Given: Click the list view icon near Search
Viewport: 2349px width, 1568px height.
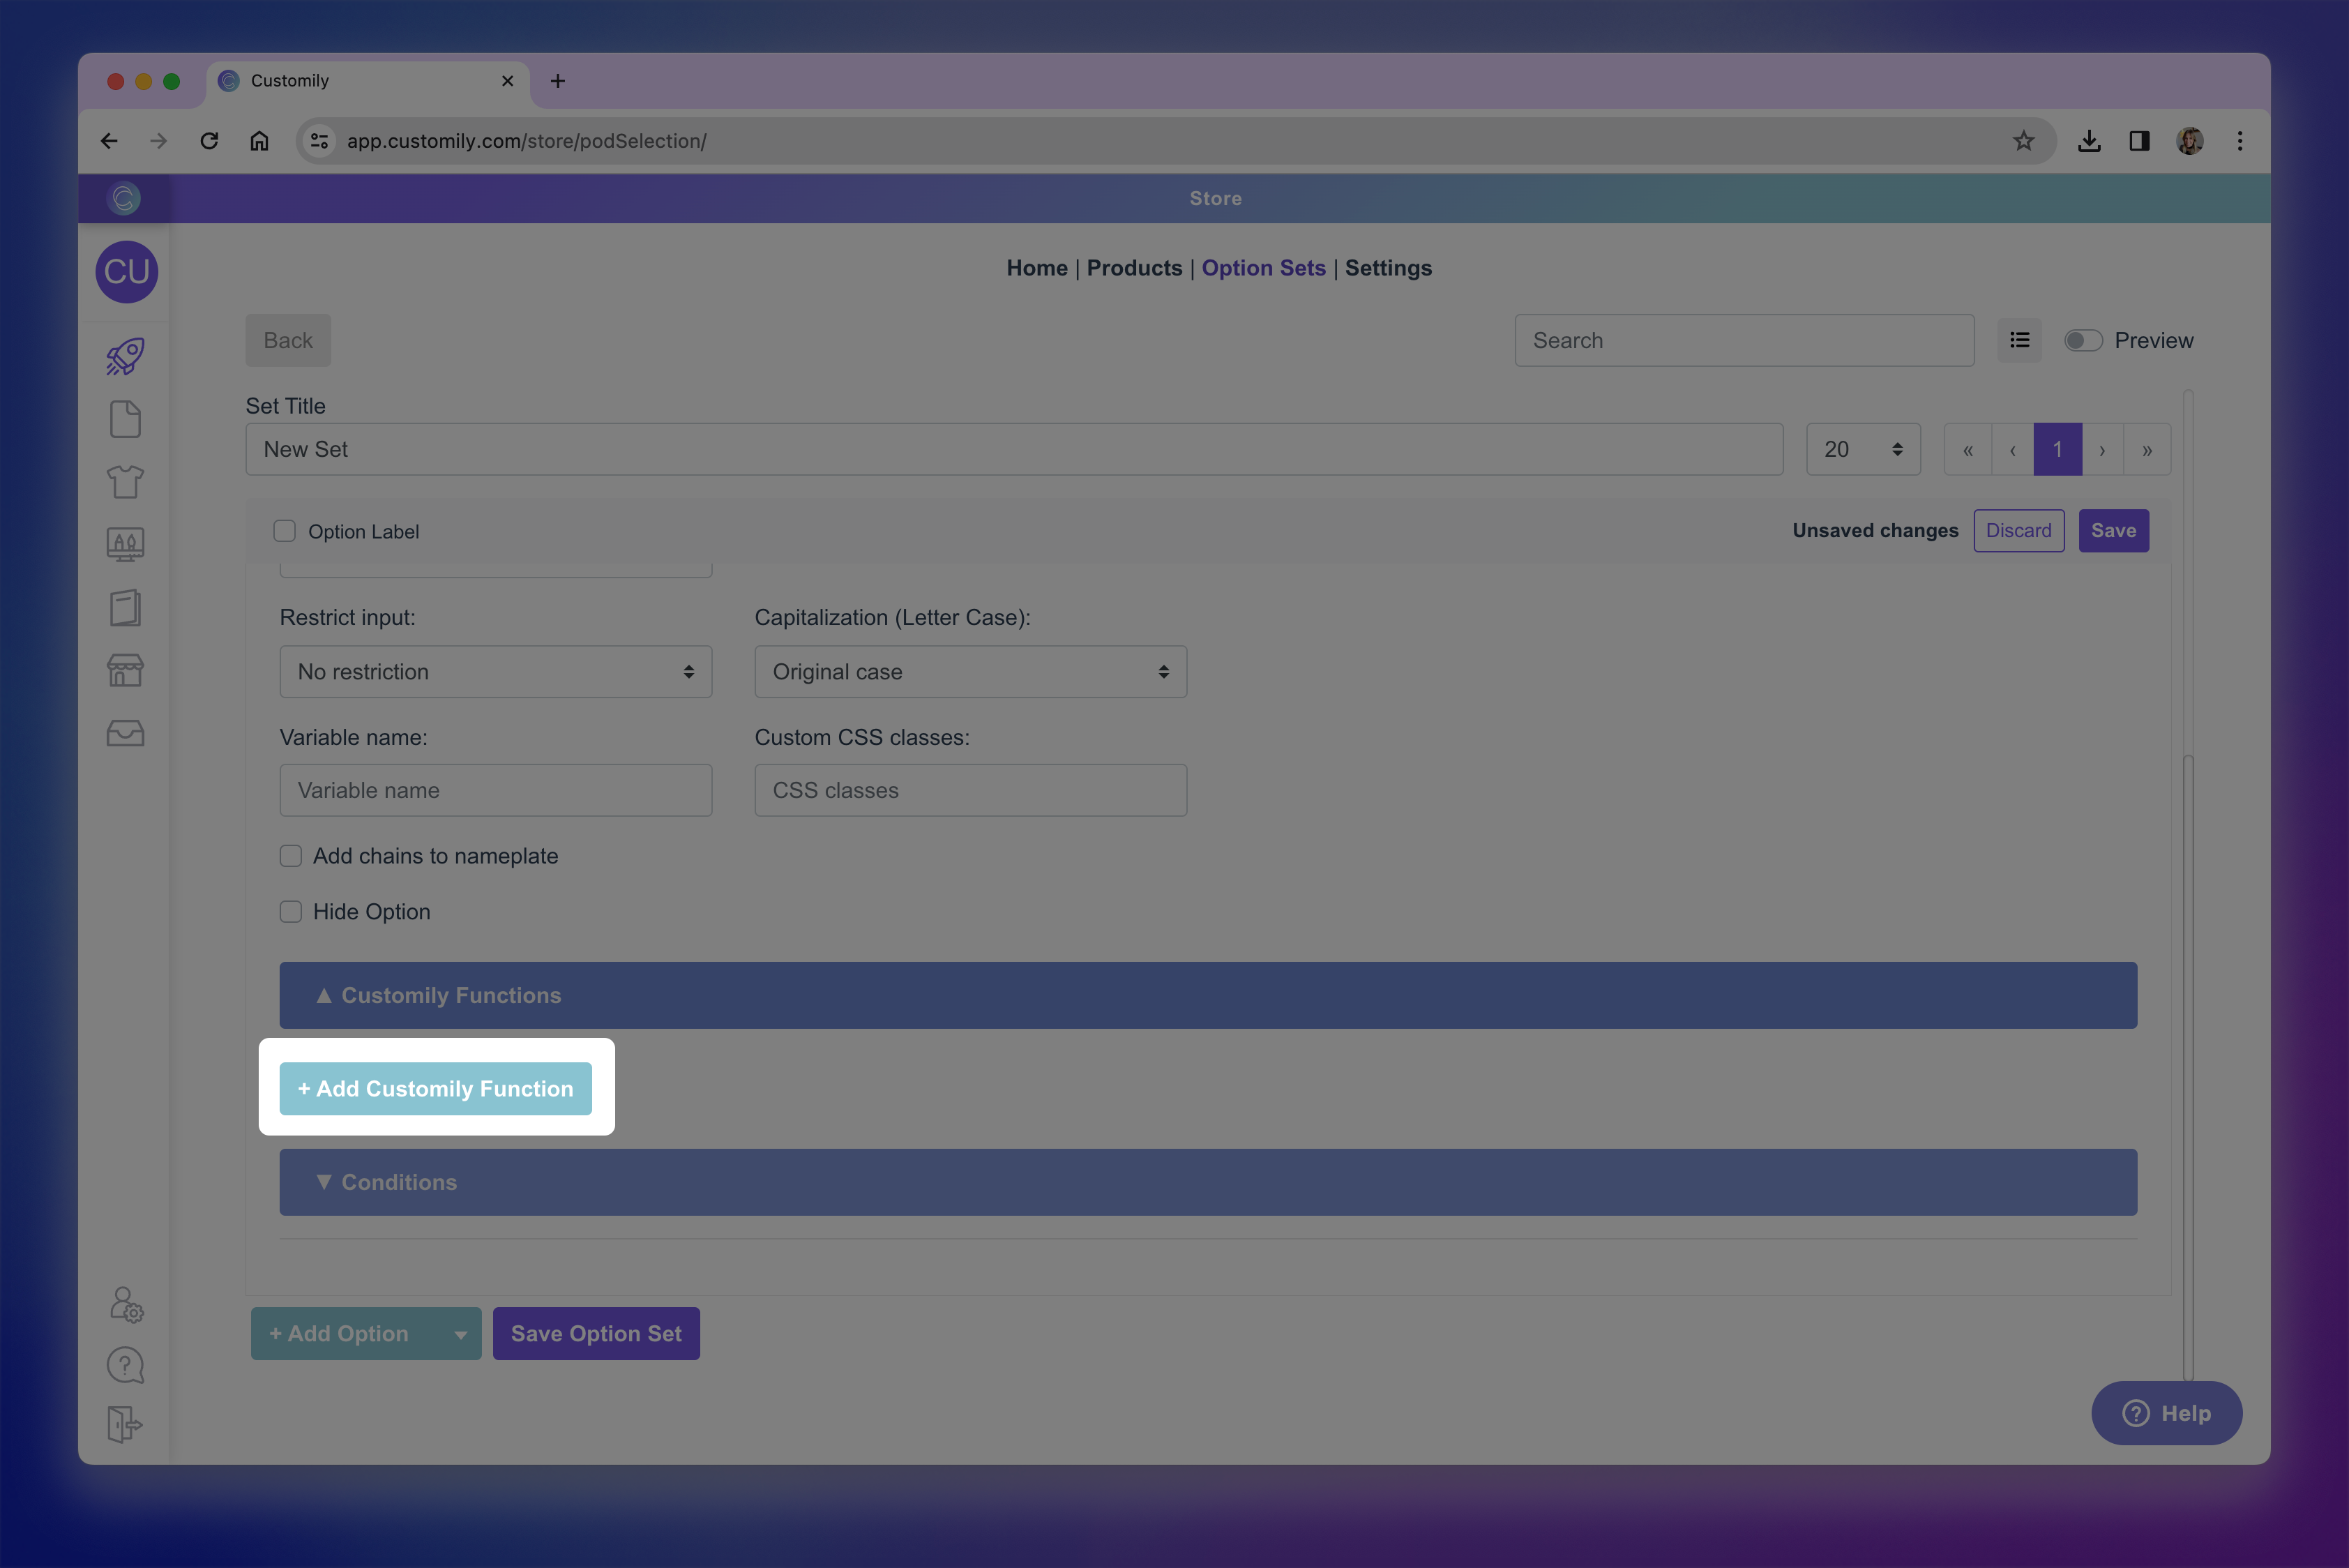Looking at the screenshot, I should coord(2019,340).
